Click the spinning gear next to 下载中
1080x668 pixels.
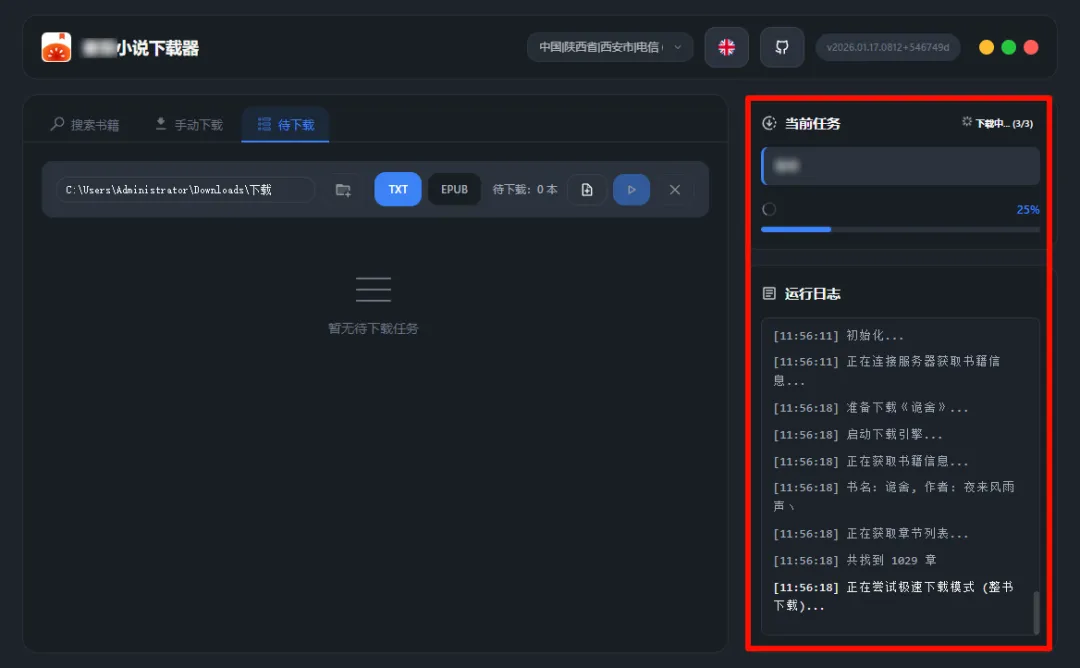967,122
